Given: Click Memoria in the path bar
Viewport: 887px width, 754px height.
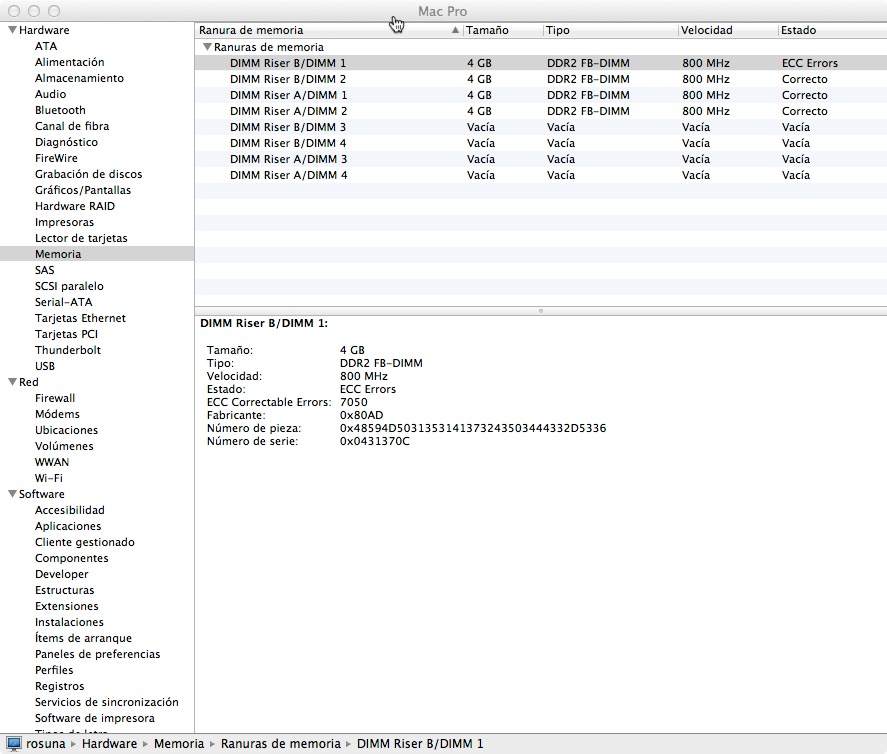Looking at the screenshot, I should (179, 743).
